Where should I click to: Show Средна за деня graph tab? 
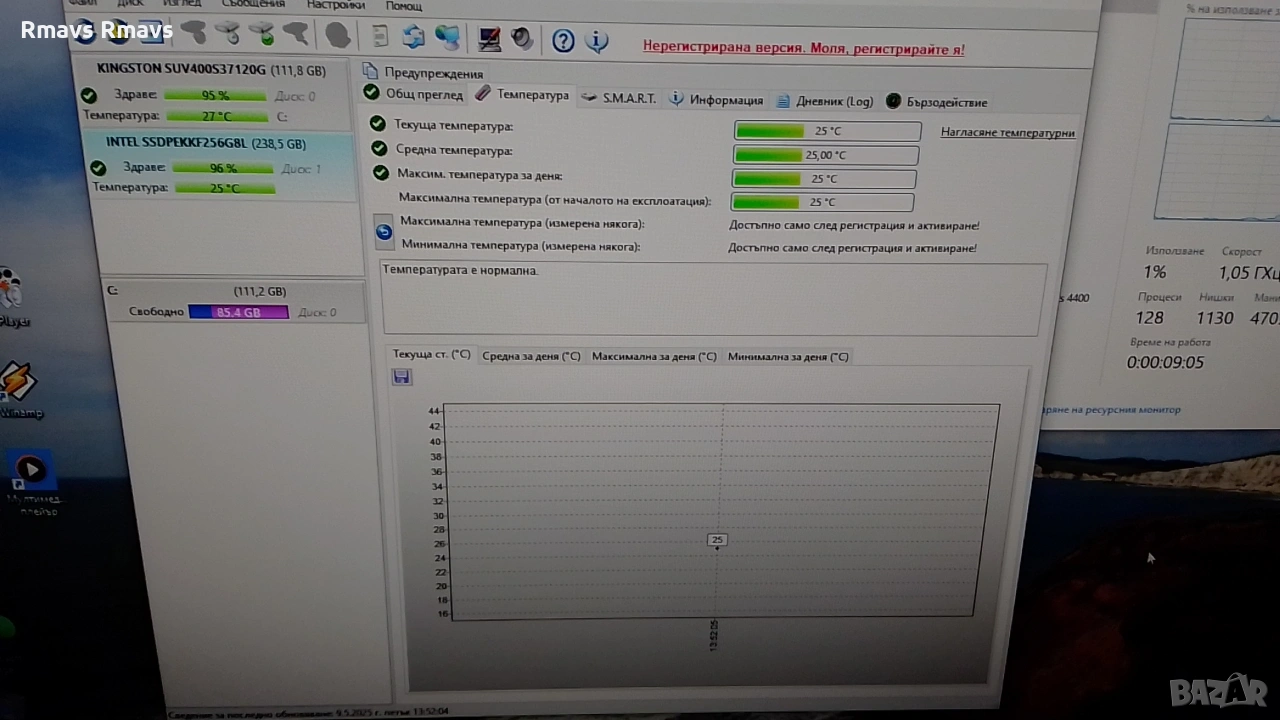[x=531, y=356]
